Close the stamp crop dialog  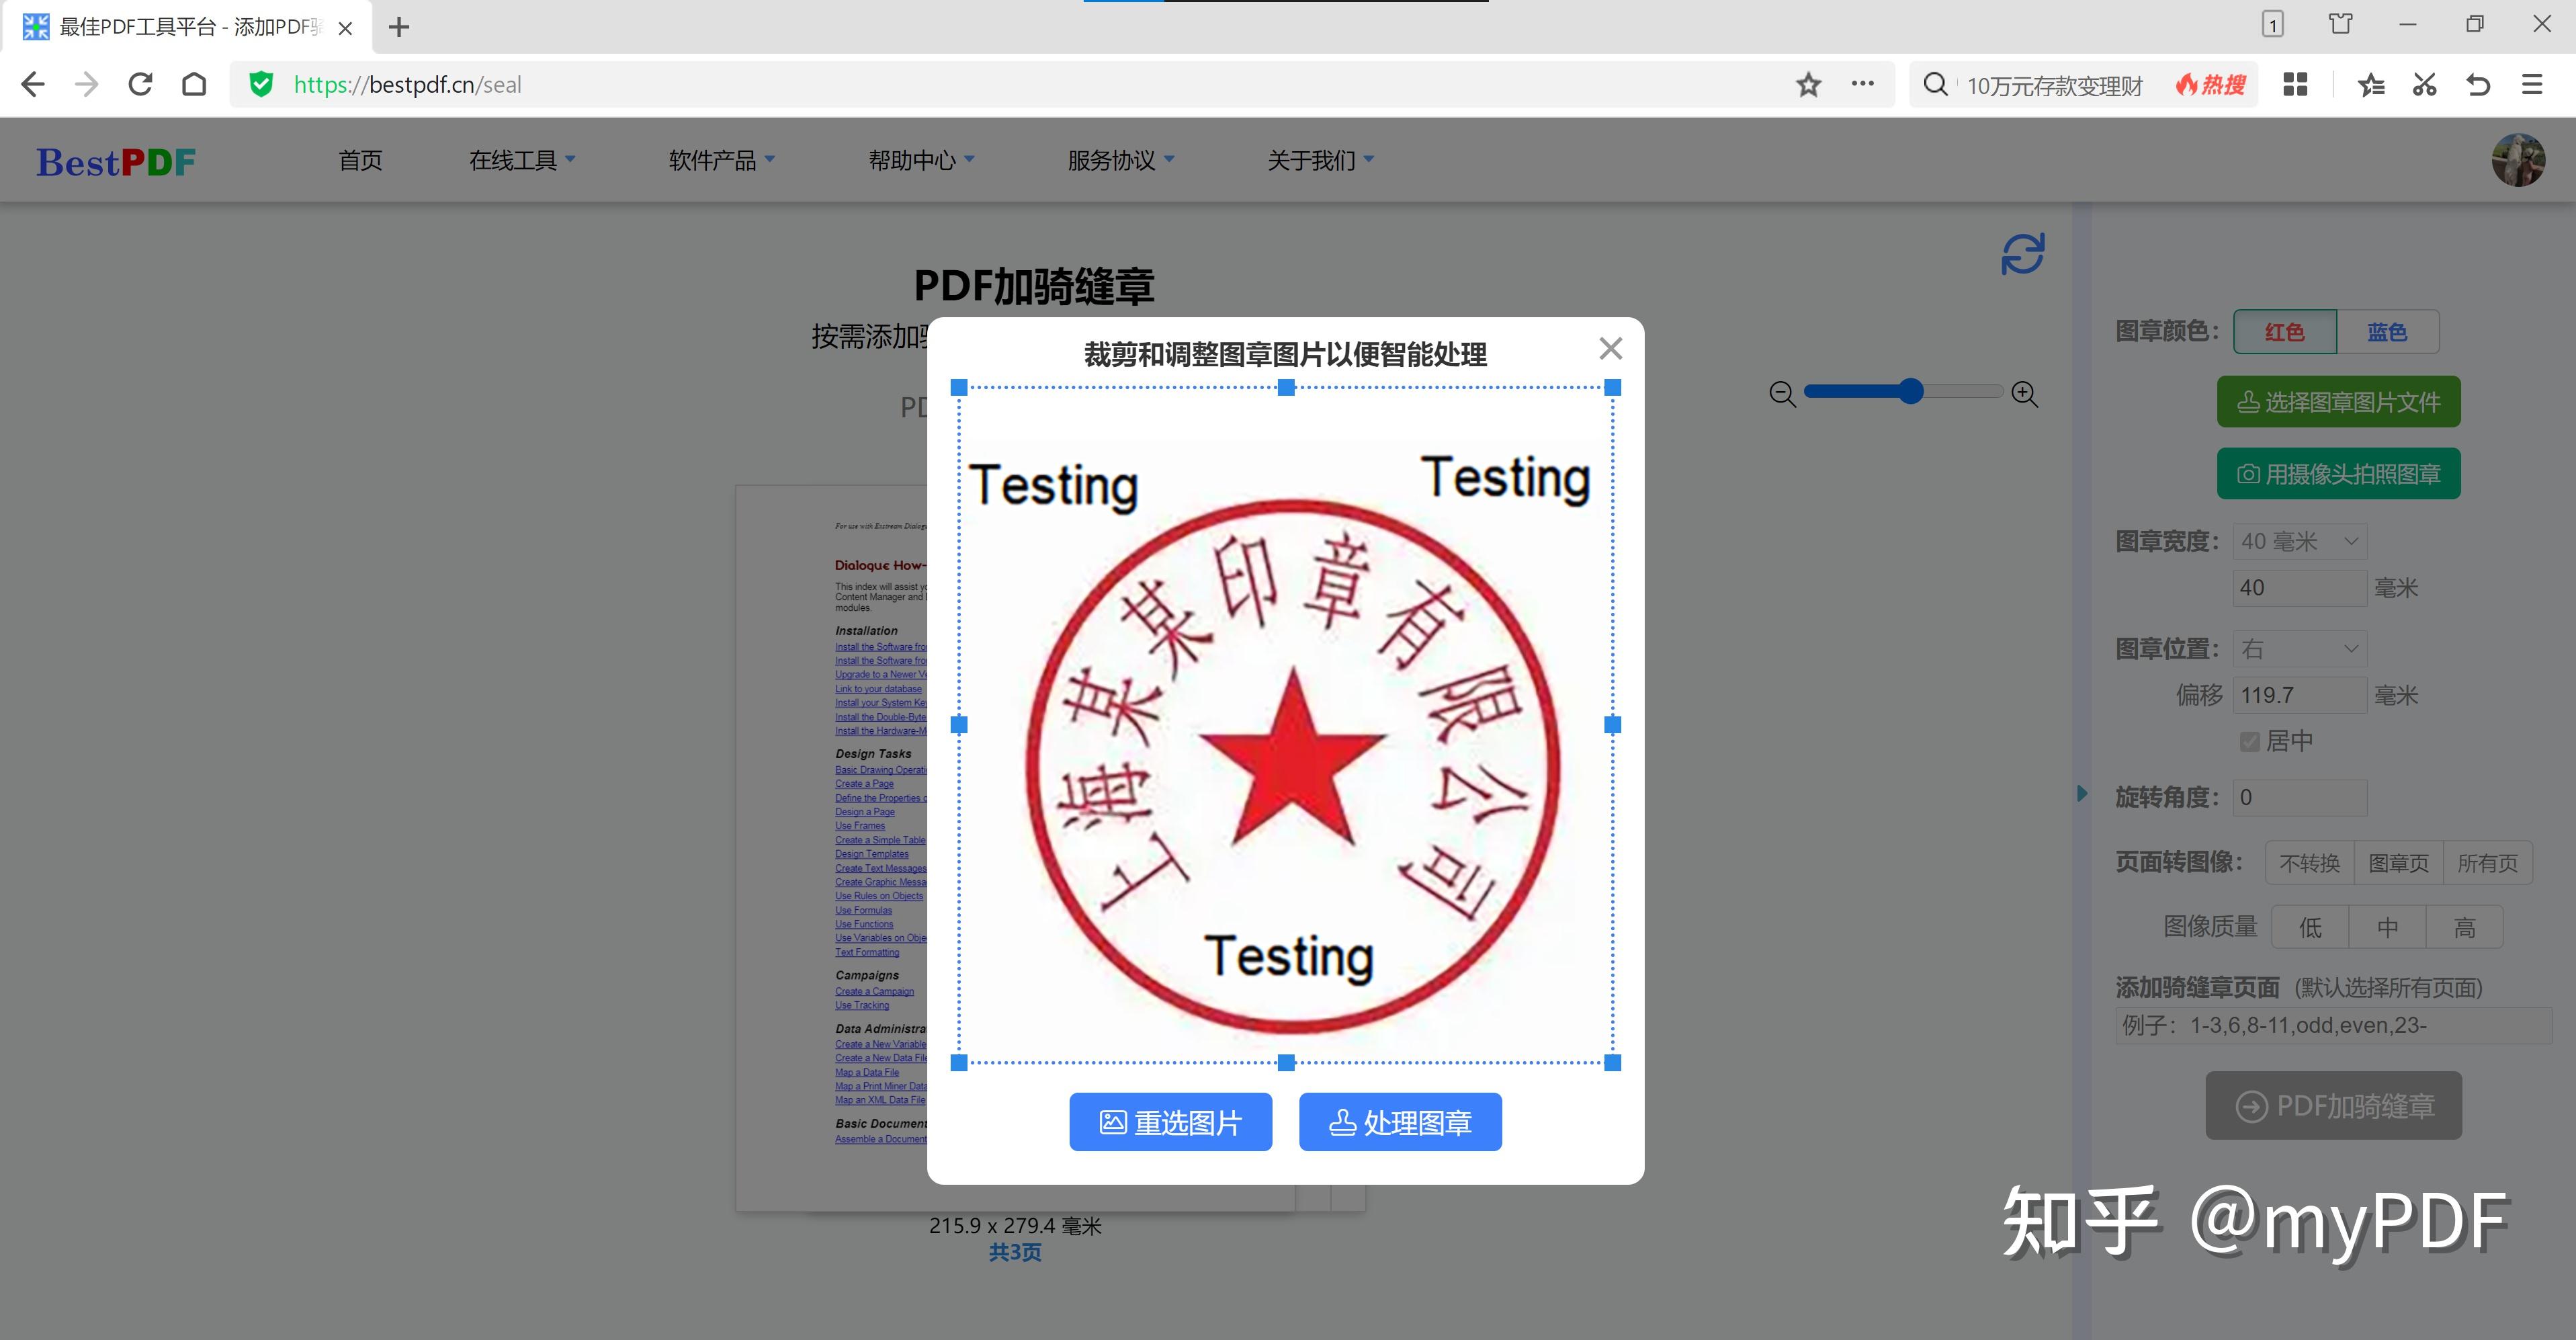point(1610,348)
